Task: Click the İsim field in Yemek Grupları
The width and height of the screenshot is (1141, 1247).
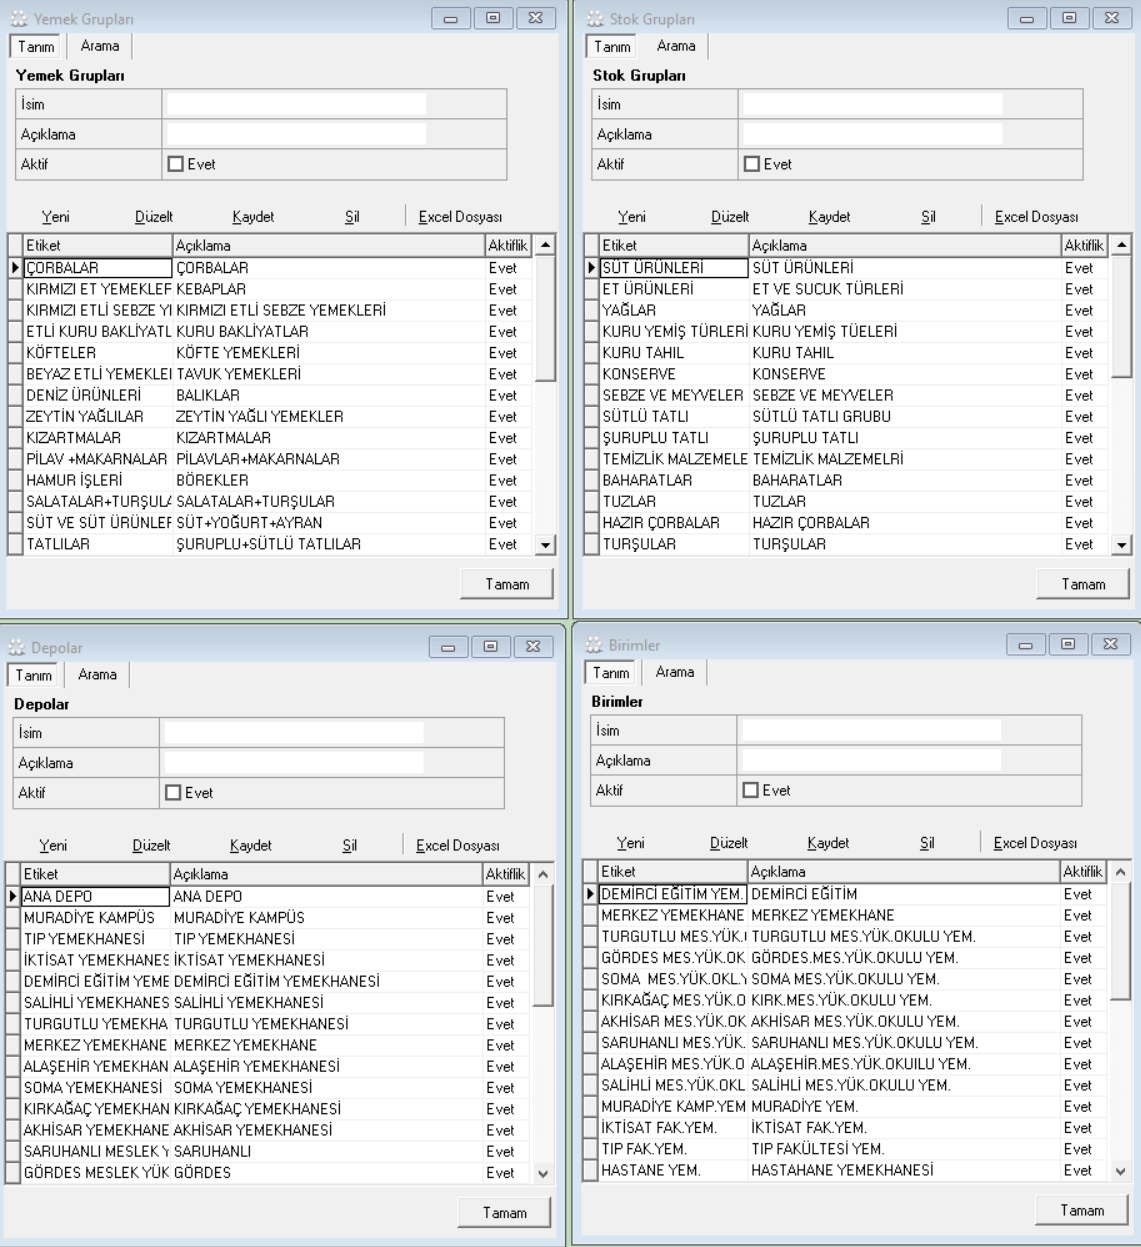Action: 296,104
